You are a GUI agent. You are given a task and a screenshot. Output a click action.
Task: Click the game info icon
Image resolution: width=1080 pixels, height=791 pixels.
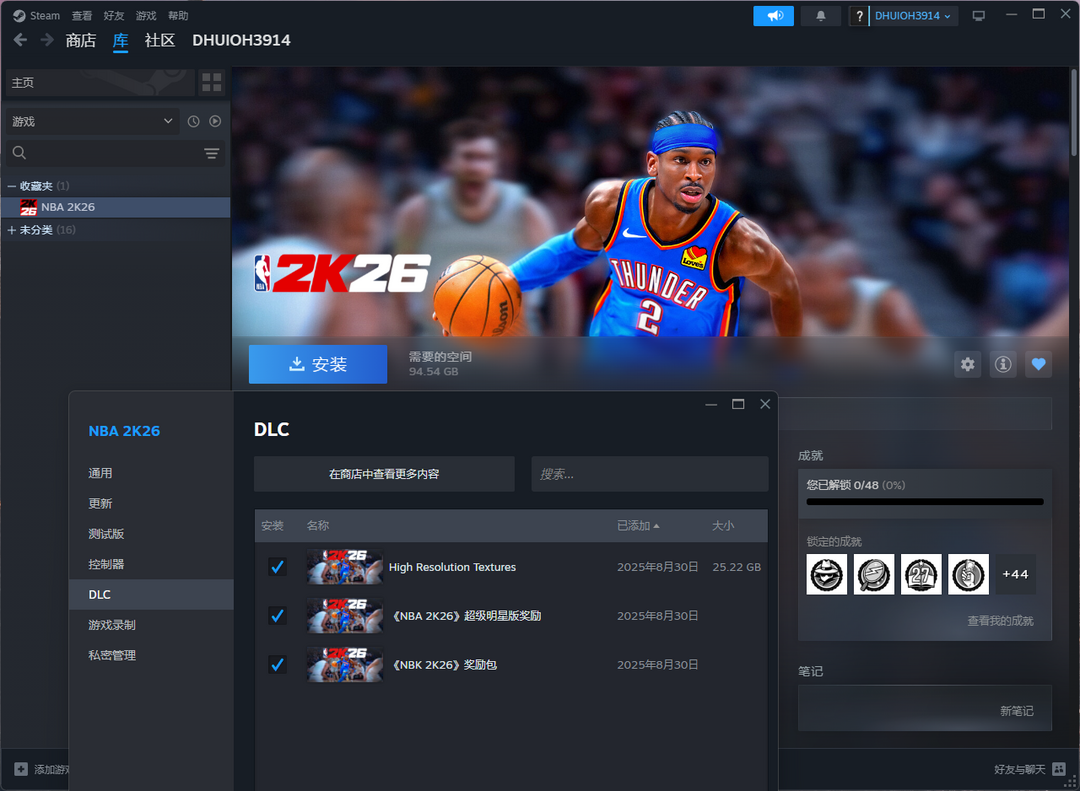(1003, 365)
